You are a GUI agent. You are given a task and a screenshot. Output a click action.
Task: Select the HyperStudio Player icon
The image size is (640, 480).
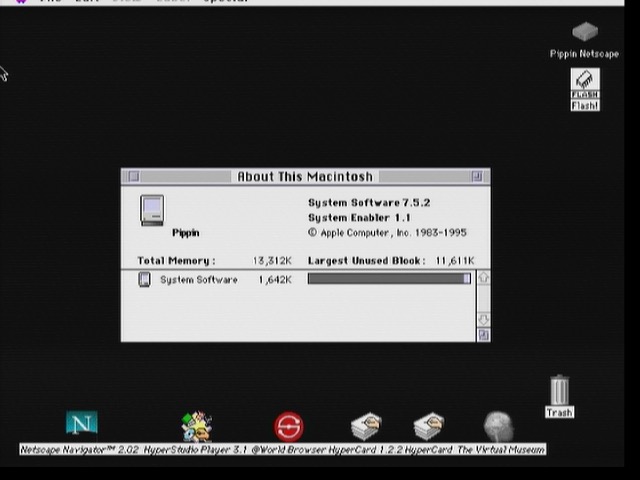tap(197, 426)
